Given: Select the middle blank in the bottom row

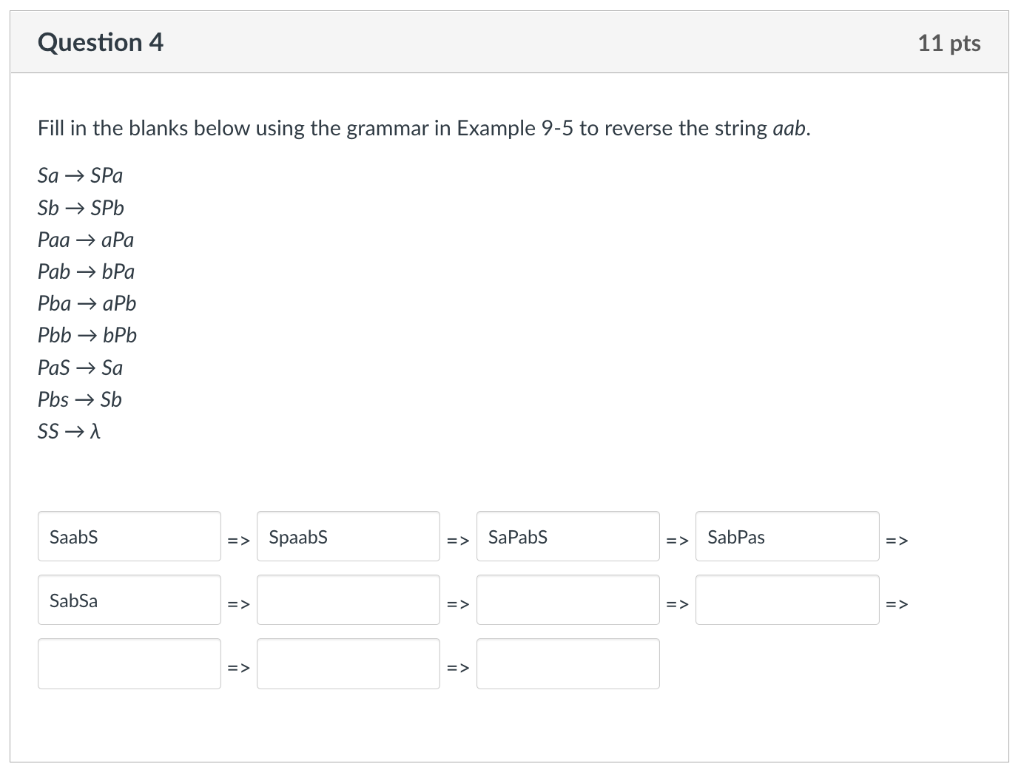Looking at the screenshot, I should (x=347, y=663).
